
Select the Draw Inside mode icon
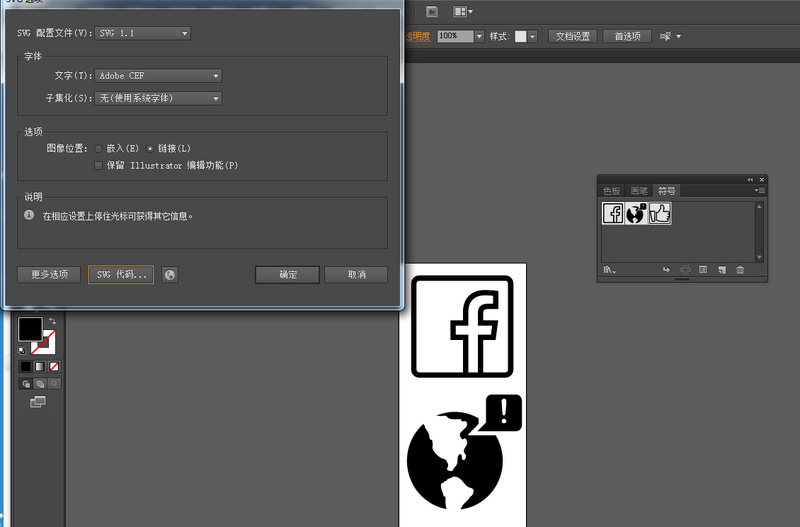point(54,384)
